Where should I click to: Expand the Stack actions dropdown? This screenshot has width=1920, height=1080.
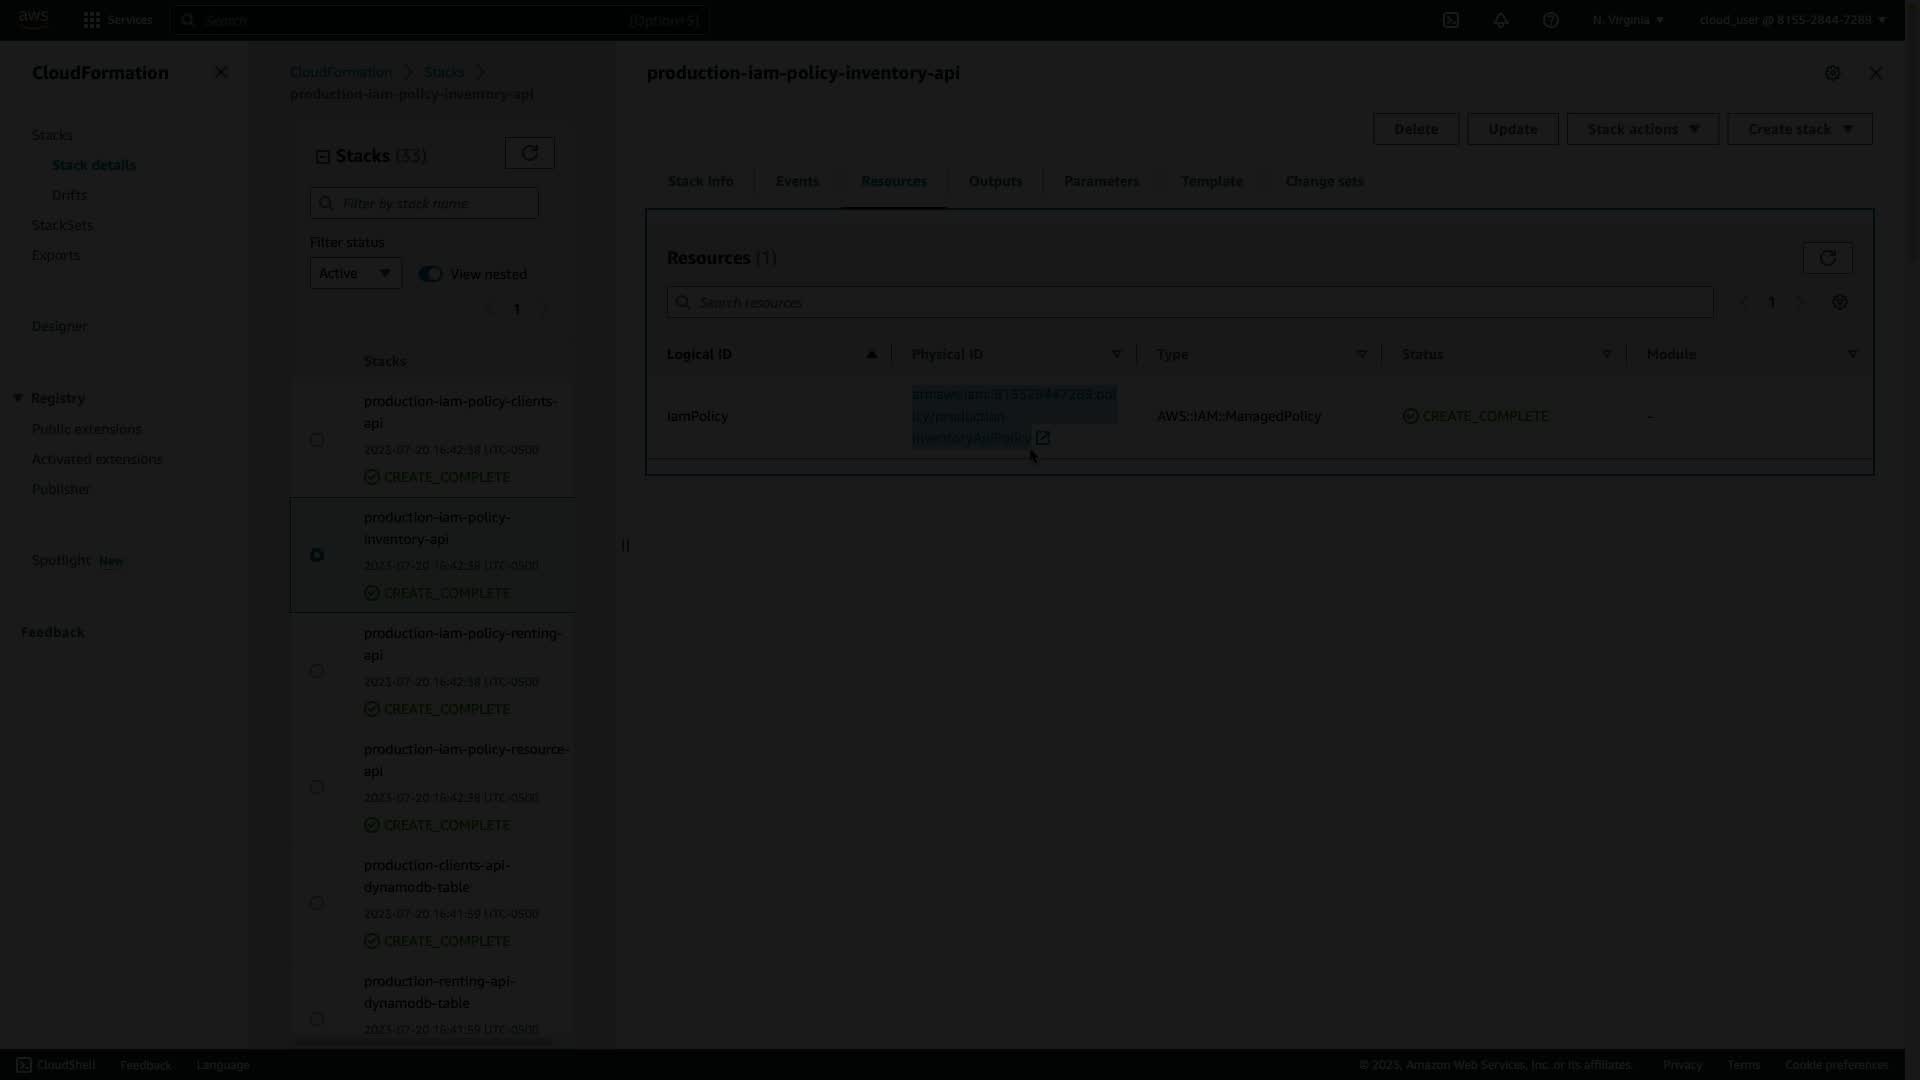(1642, 129)
